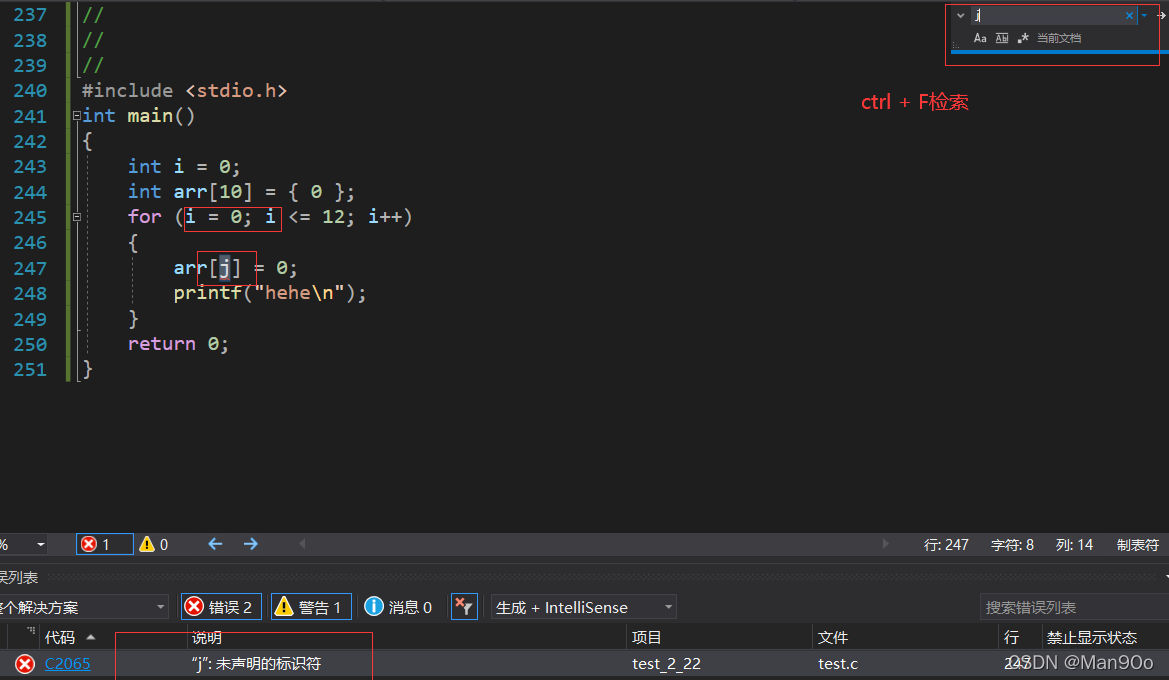Go to next issue with right arrow
The image size is (1169, 680).
[250, 544]
